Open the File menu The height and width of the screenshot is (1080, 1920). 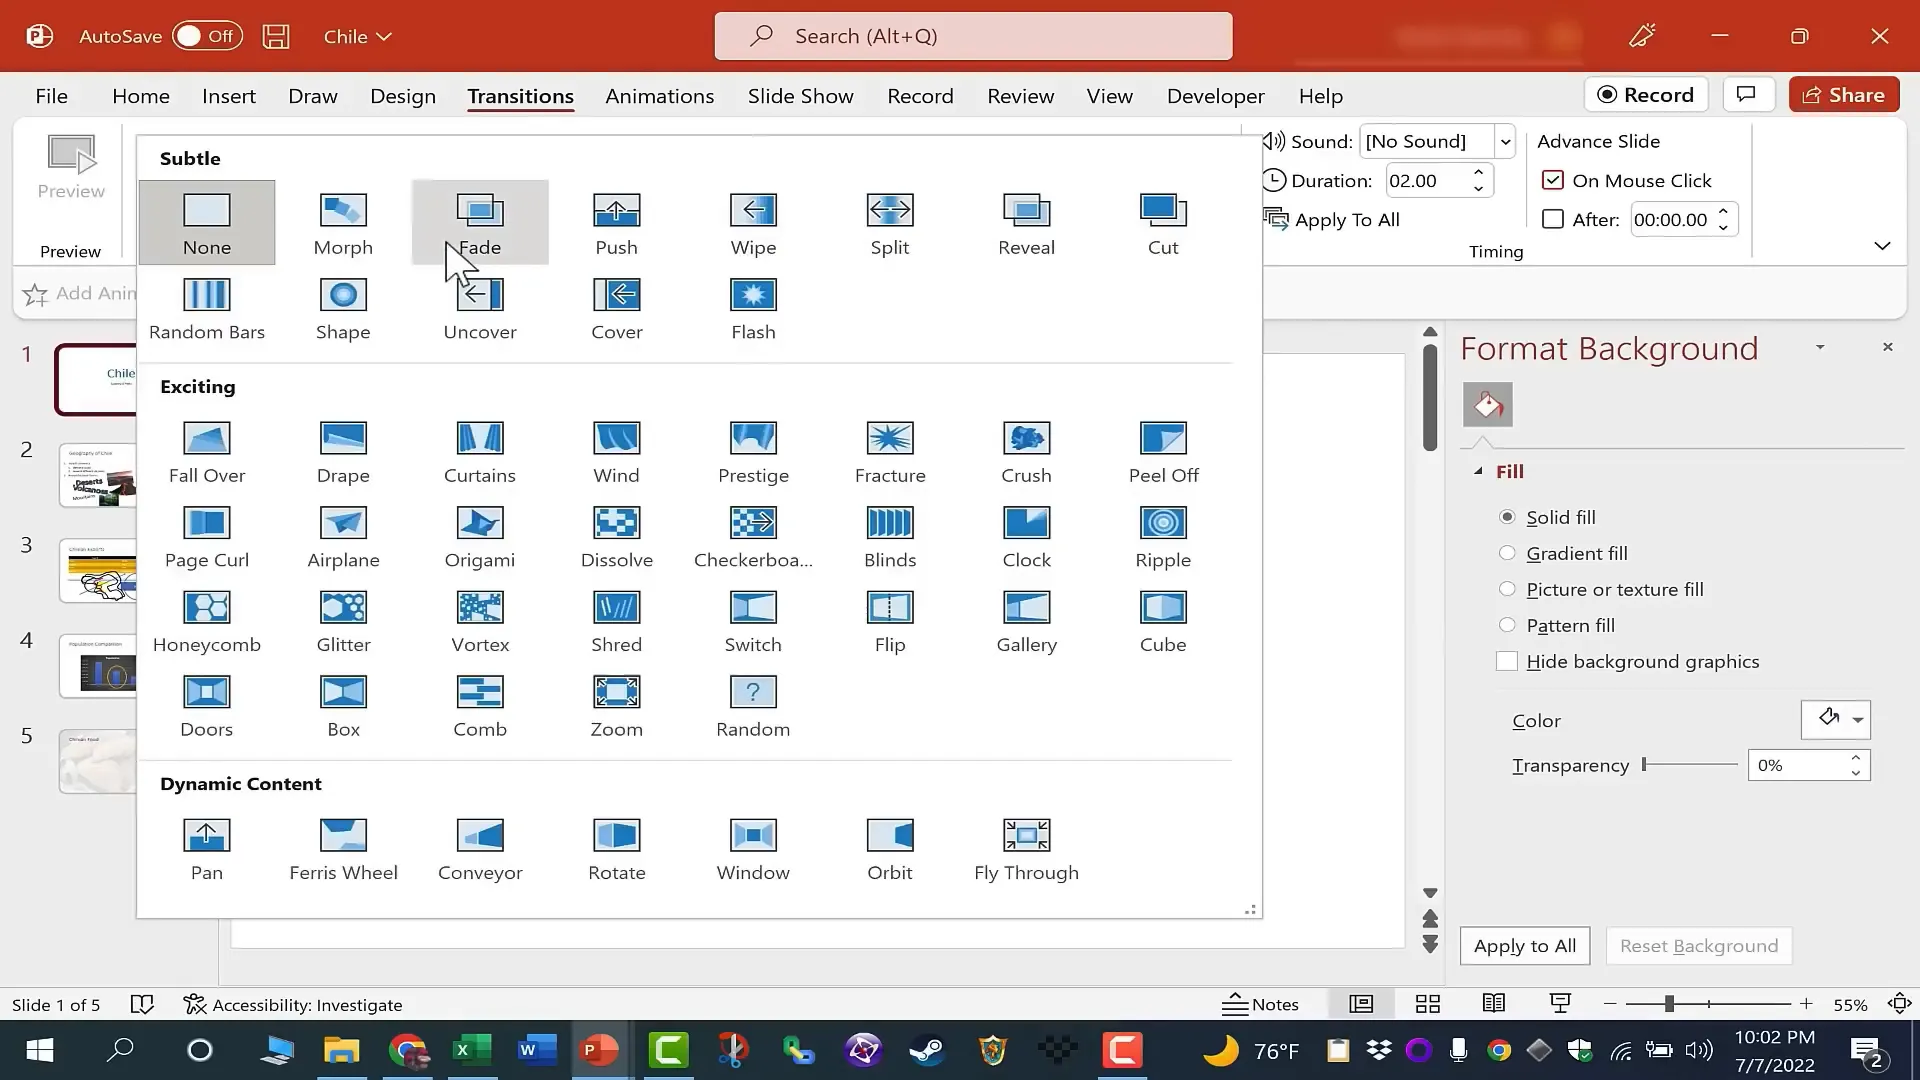[x=52, y=96]
